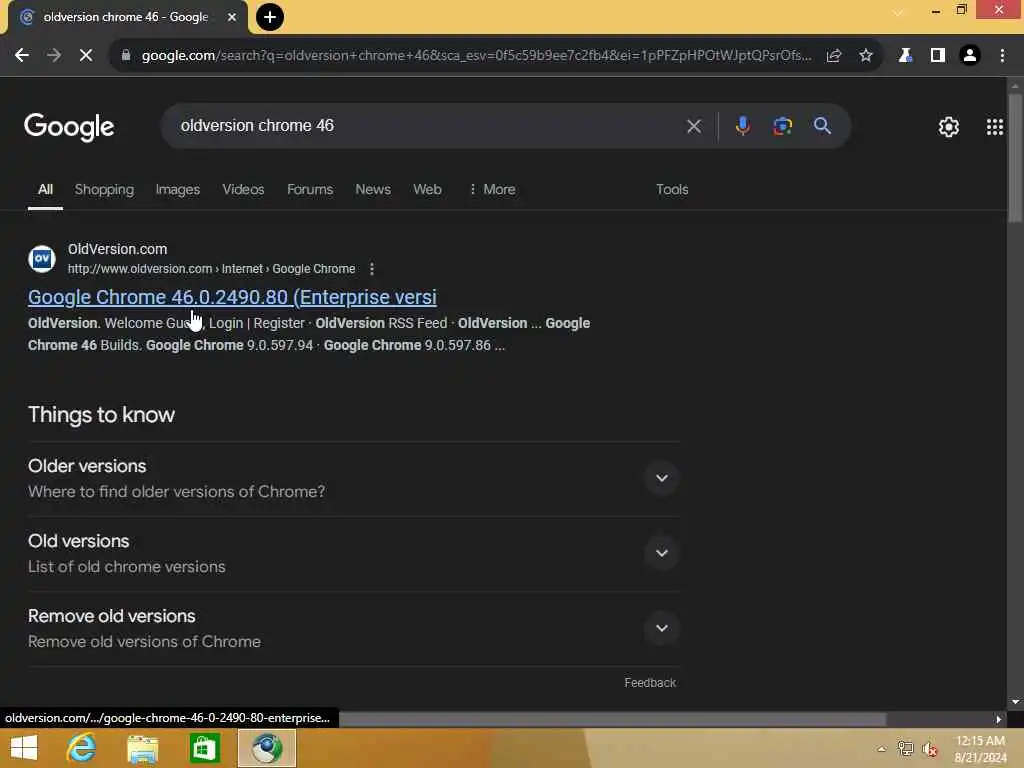The width and height of the screenshot is (1024, 768).
Task: Click the OldVersion.com favicon
Action: (42, 259)
